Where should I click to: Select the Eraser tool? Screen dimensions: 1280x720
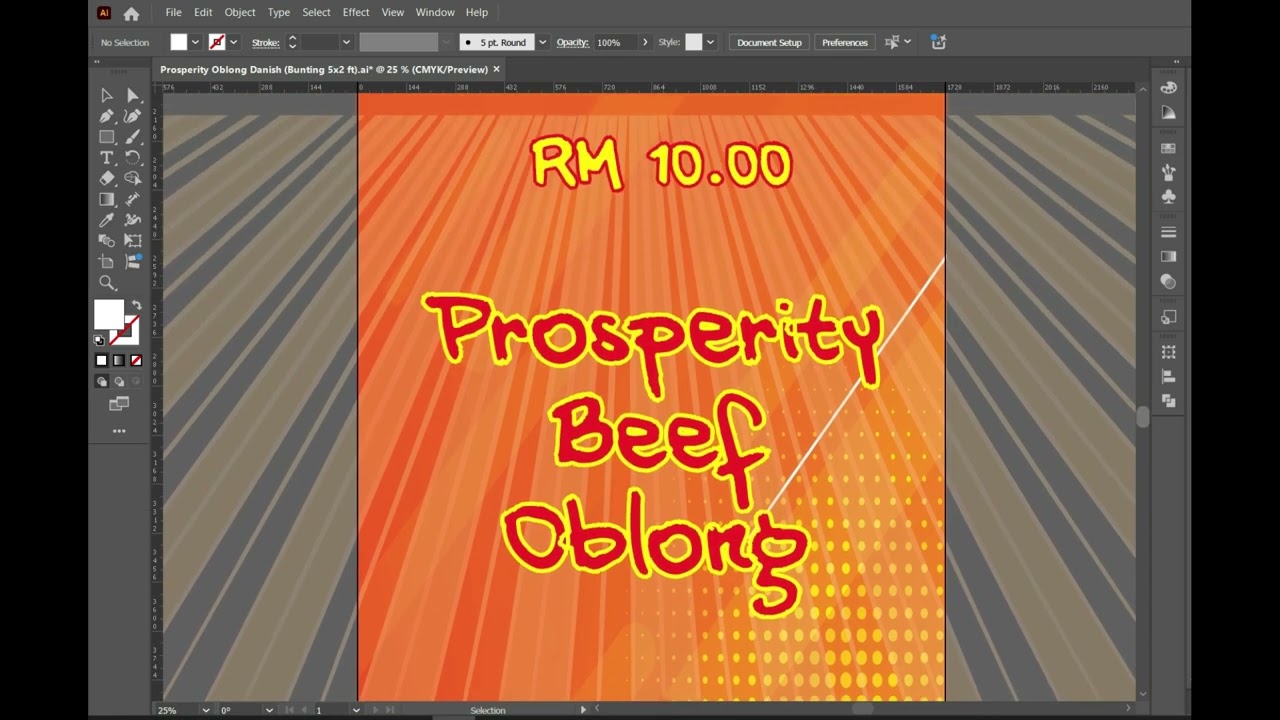click(107, 178)
